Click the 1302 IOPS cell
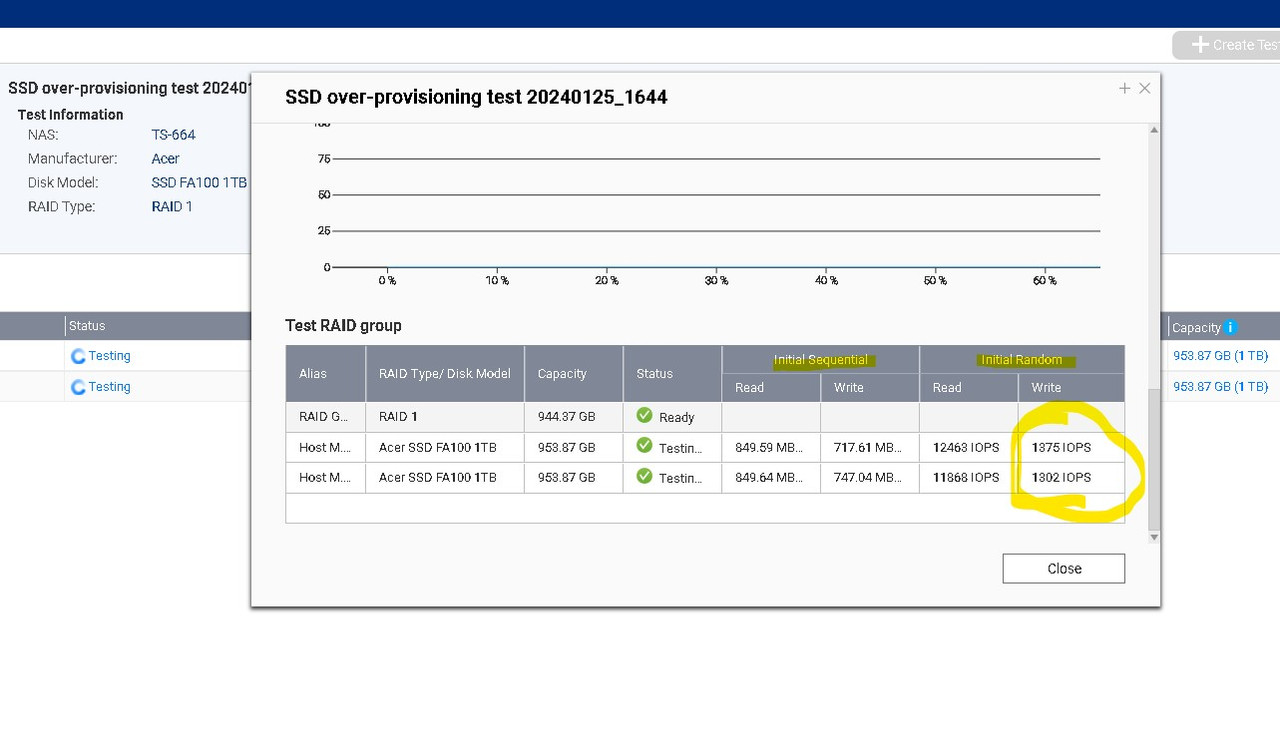The height and width of the screenshot is (738, 1280). [x=1071, y=478]
